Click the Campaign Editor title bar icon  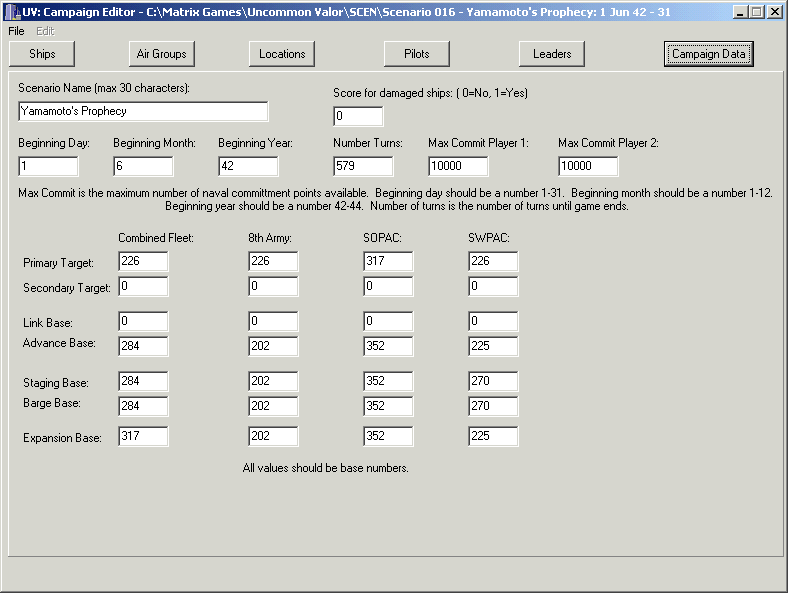point(12,12)
